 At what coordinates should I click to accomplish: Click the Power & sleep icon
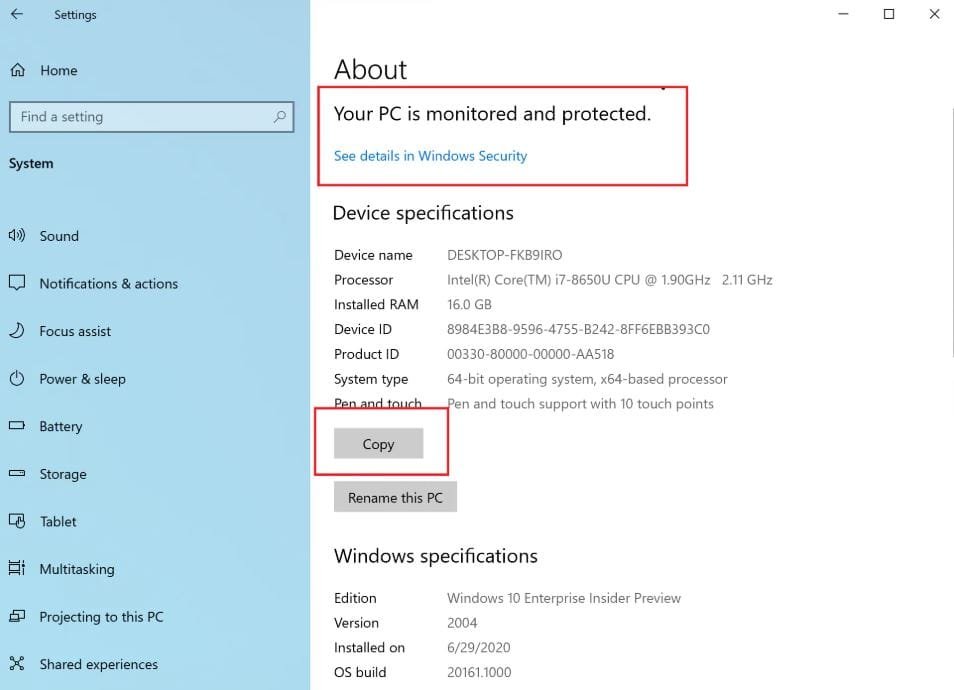17,379
